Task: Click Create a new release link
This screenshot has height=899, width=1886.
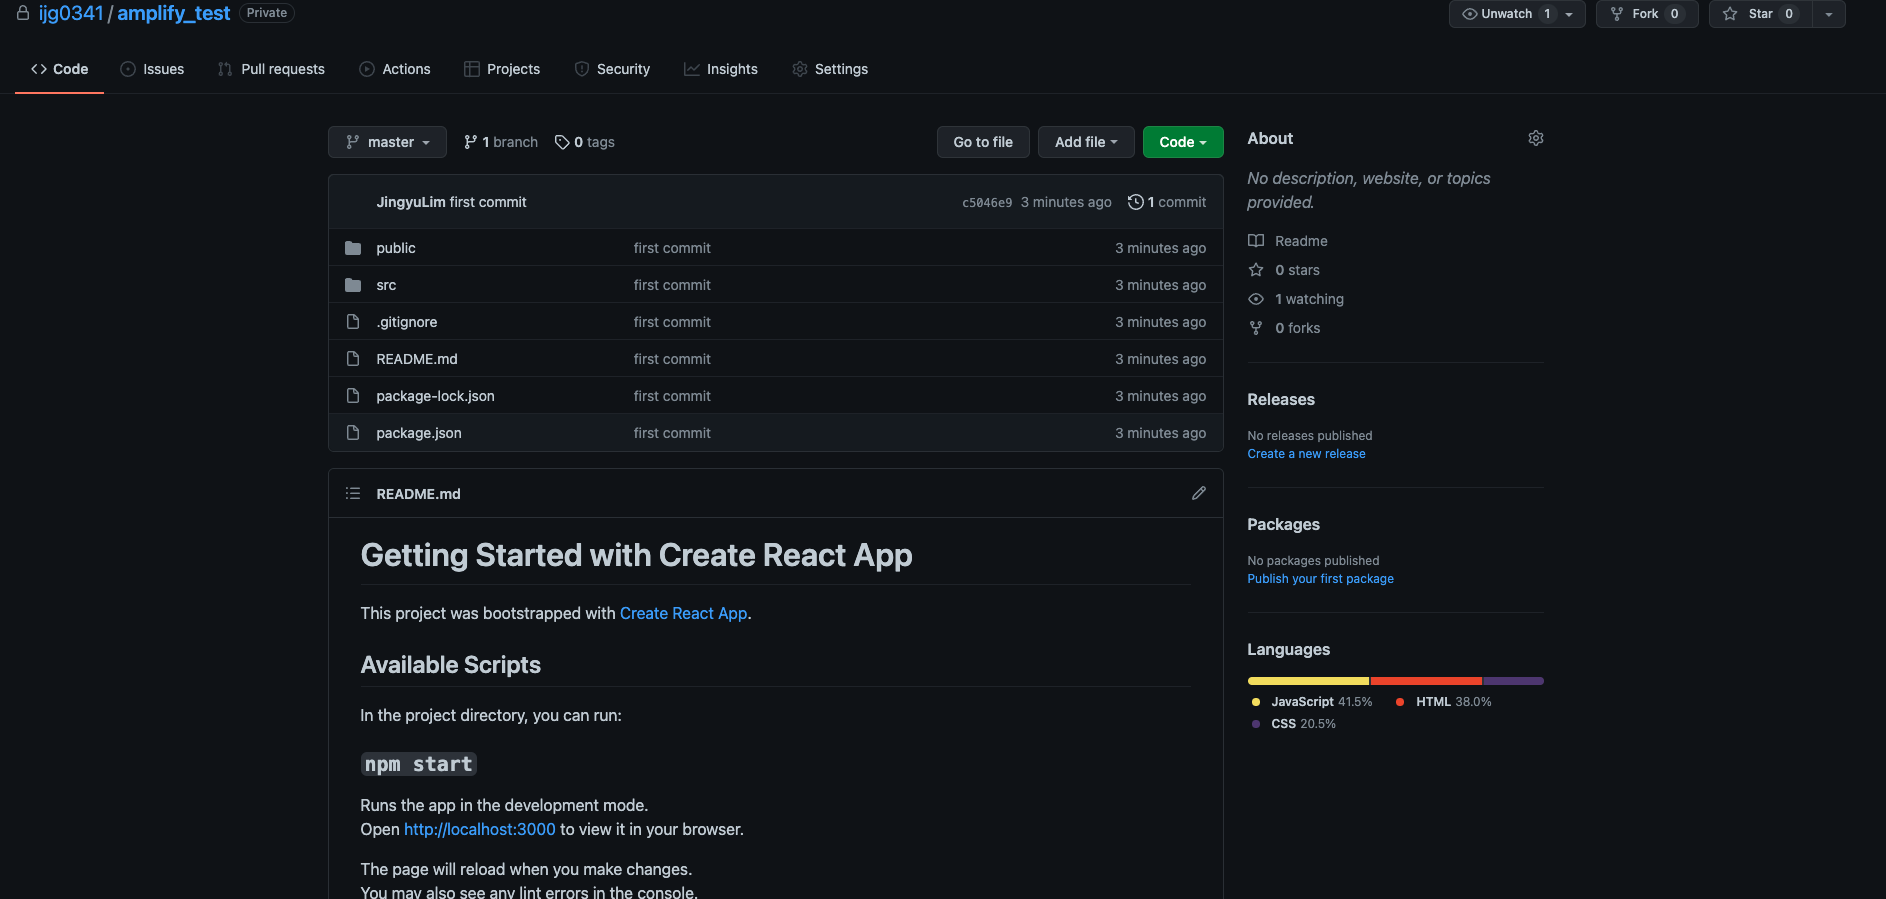Action: point(1306,454)
